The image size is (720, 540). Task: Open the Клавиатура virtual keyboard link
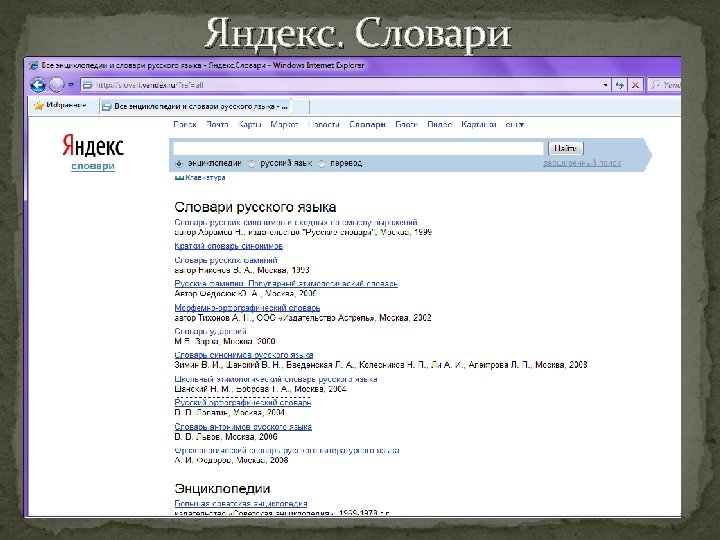[x=205, y=178]
